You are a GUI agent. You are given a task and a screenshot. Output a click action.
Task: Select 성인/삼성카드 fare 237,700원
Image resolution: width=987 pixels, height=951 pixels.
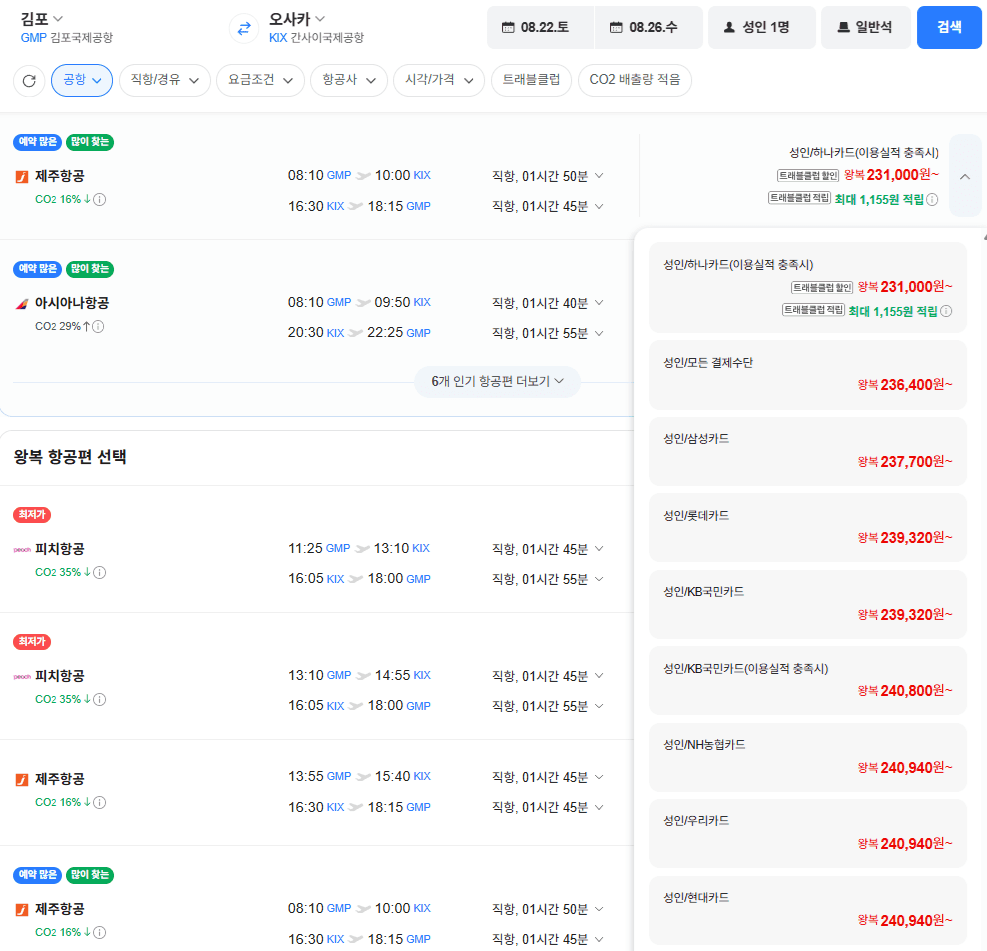point(808,451)
